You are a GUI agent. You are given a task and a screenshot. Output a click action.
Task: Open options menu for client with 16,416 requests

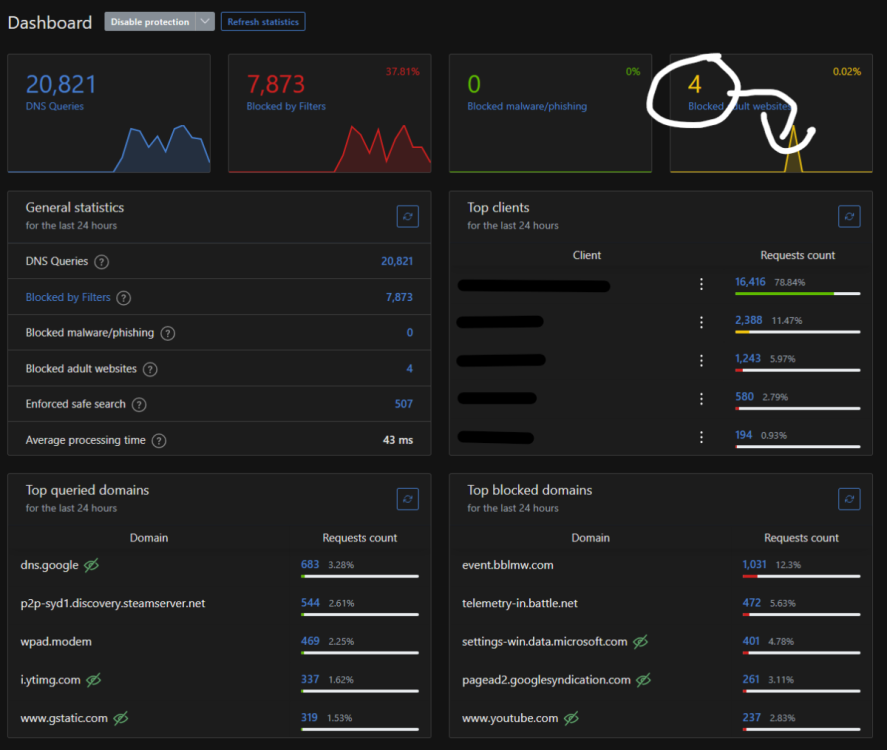pos(701,284)
